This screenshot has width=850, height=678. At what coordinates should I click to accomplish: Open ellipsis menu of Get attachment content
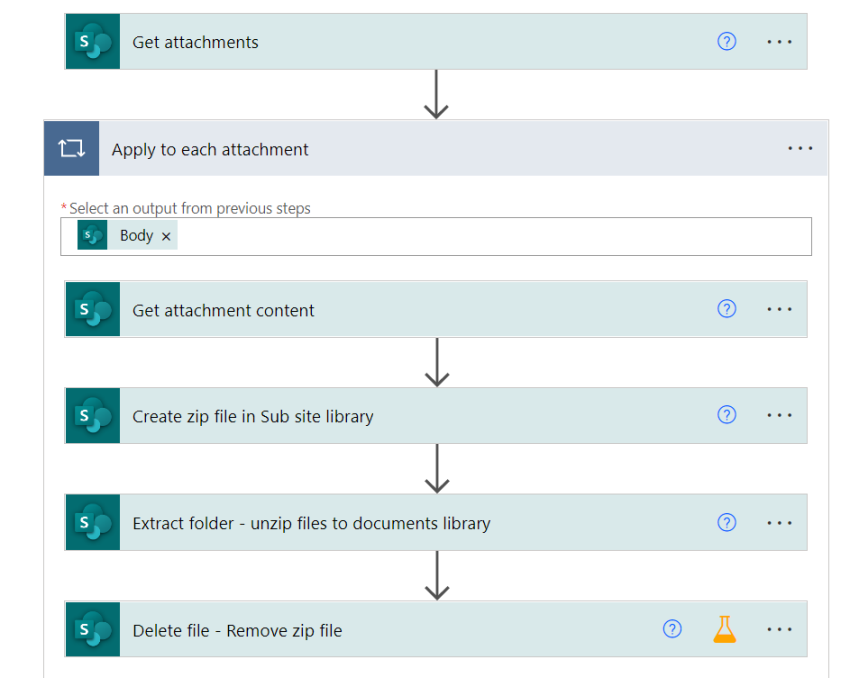[779, 309]
